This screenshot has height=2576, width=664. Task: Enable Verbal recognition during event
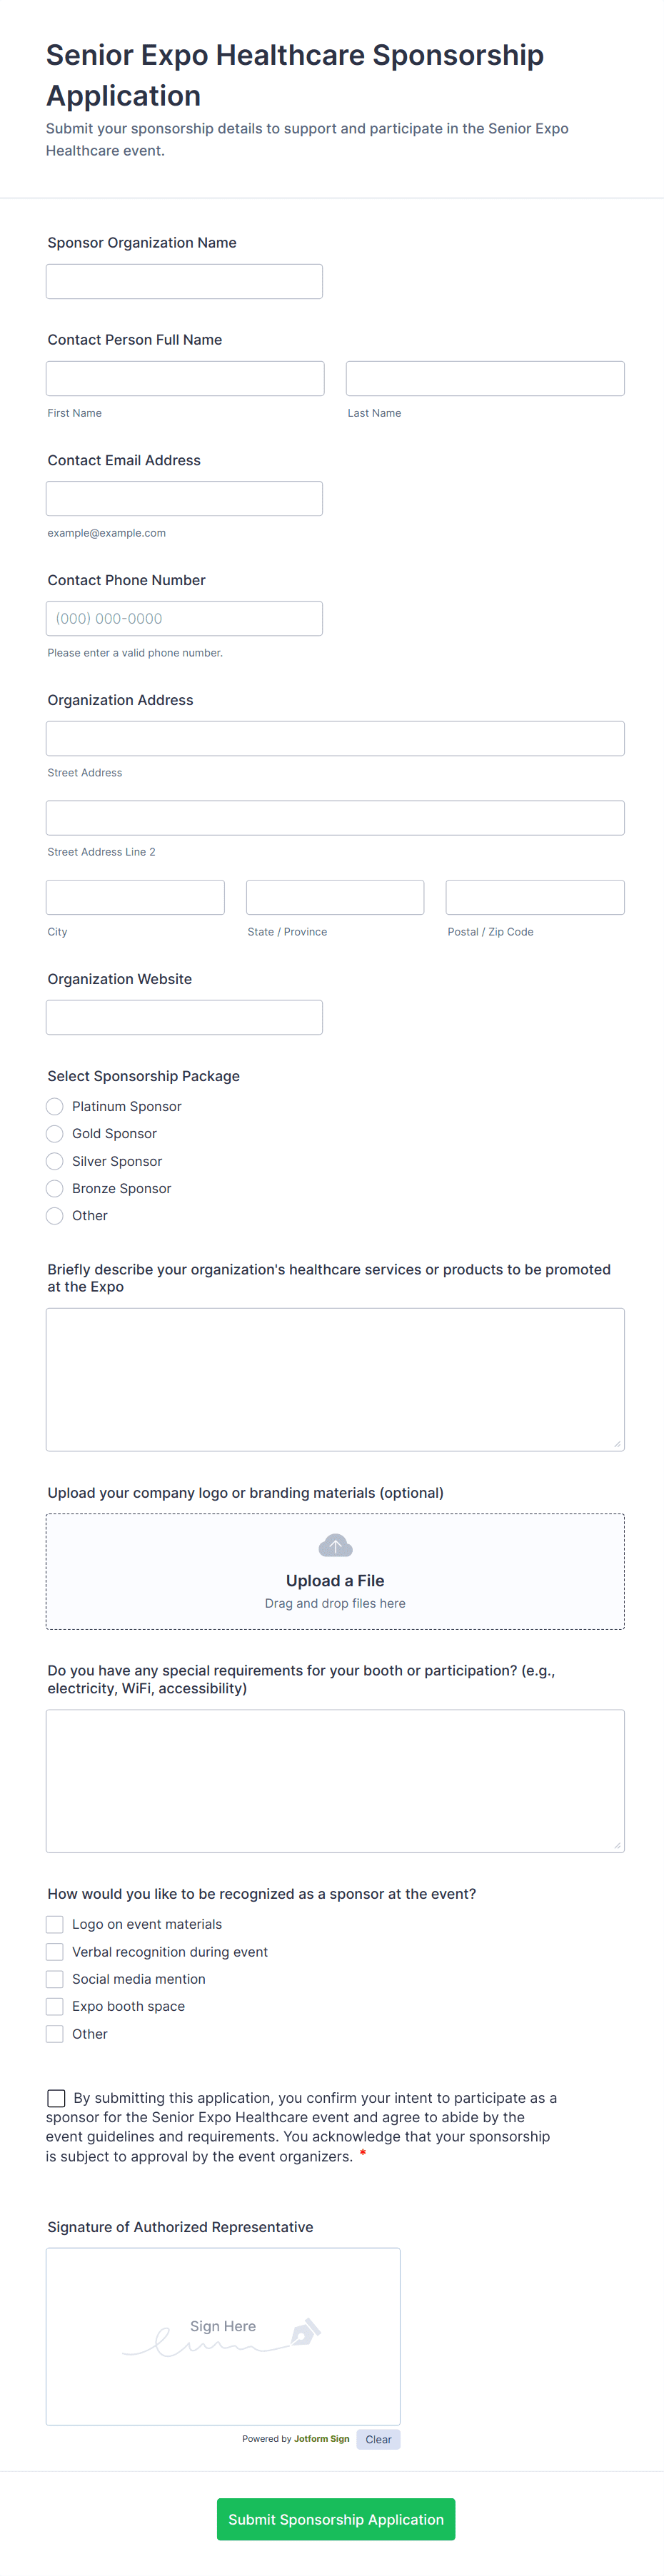point(55,1951)
